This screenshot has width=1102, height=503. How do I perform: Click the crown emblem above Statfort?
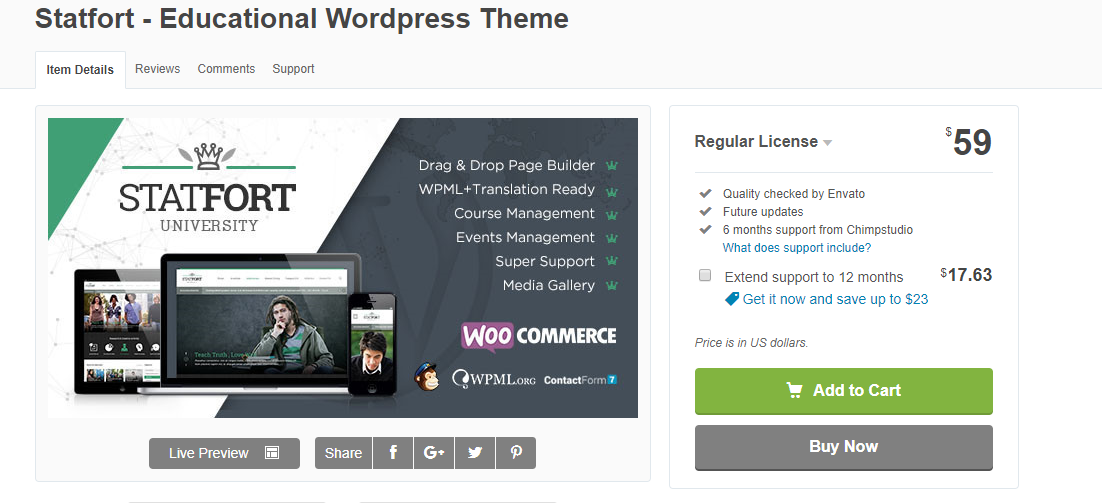pos(208,157)
